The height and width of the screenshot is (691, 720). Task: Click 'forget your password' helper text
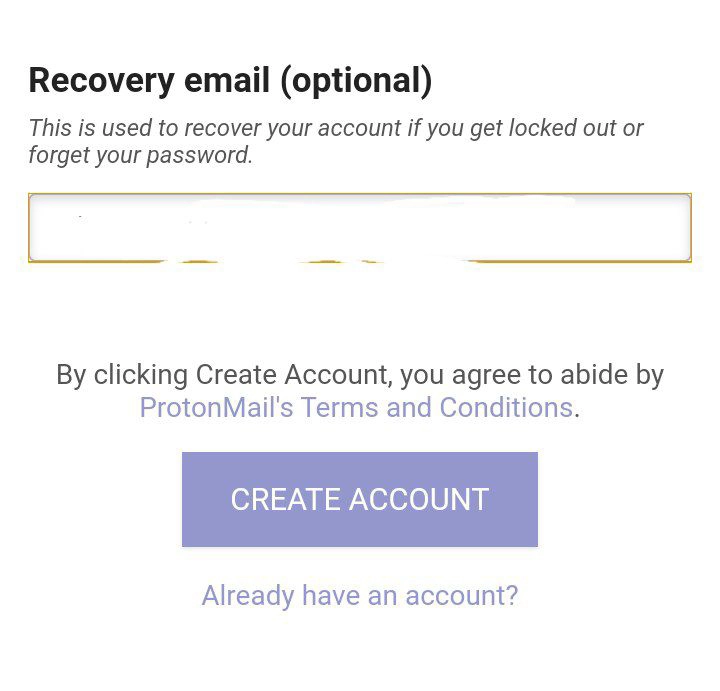click(x=140, y=156)
